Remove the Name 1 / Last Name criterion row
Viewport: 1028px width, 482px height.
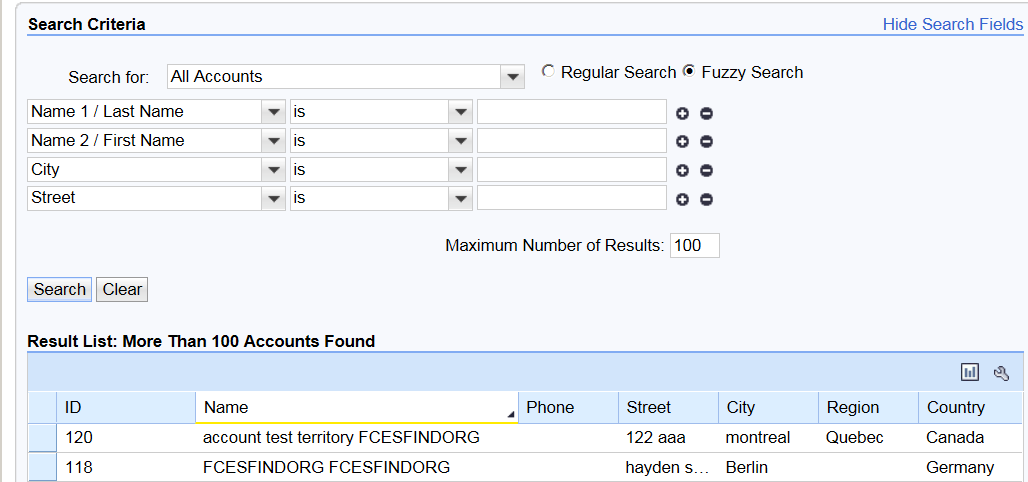706,113
